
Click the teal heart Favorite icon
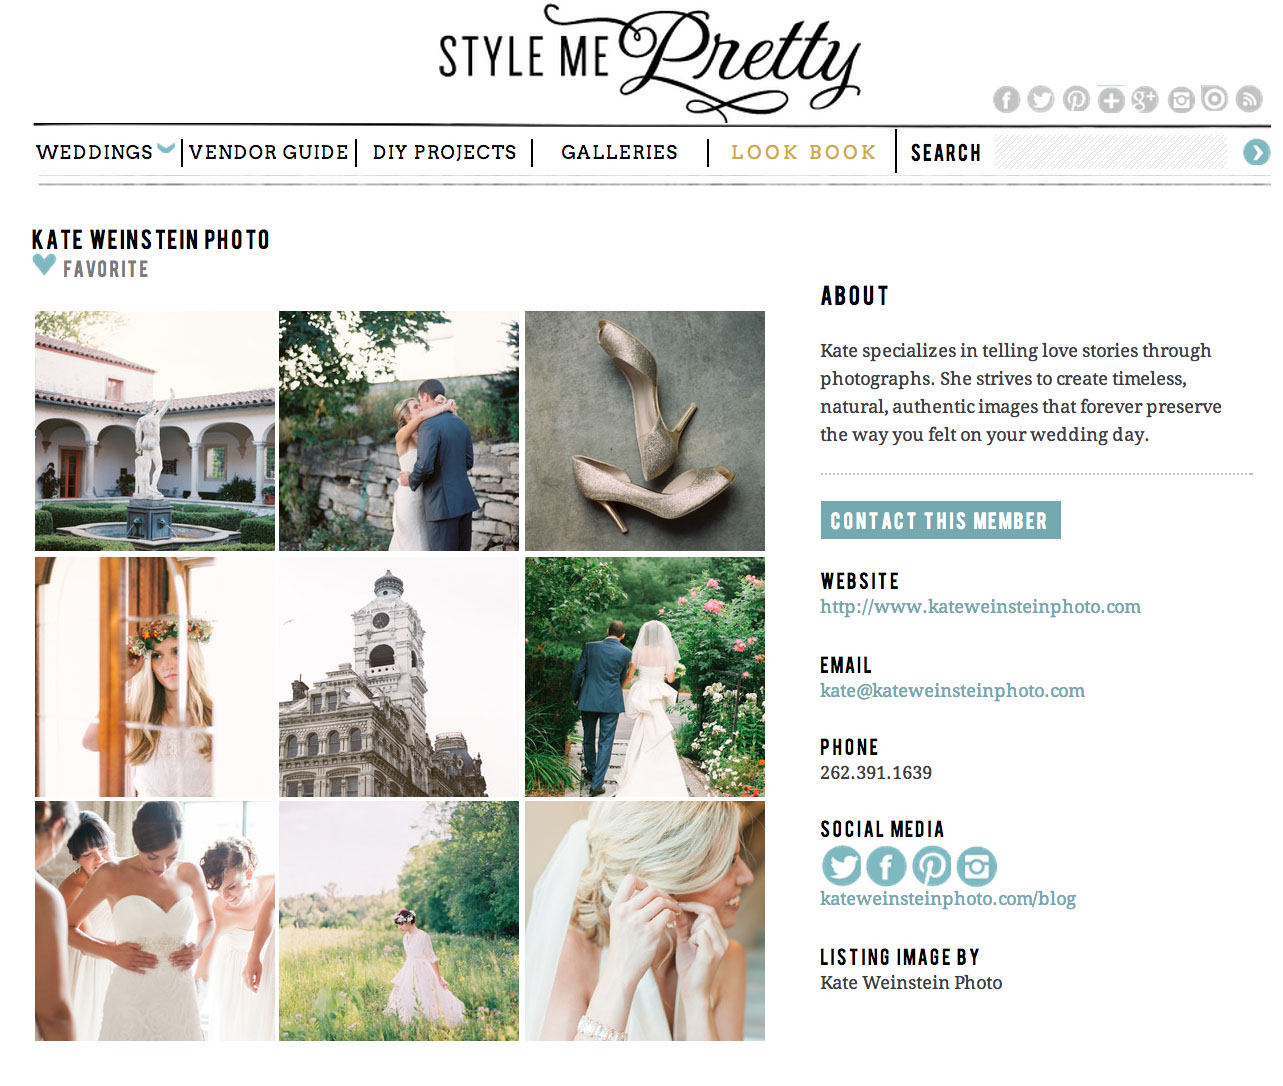tap(44, 264)
